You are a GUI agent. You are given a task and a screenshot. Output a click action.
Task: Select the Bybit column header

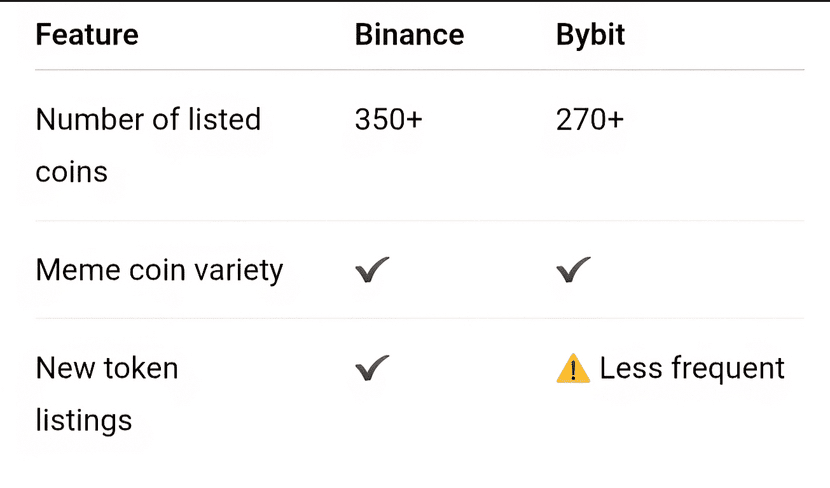[590, 35]
